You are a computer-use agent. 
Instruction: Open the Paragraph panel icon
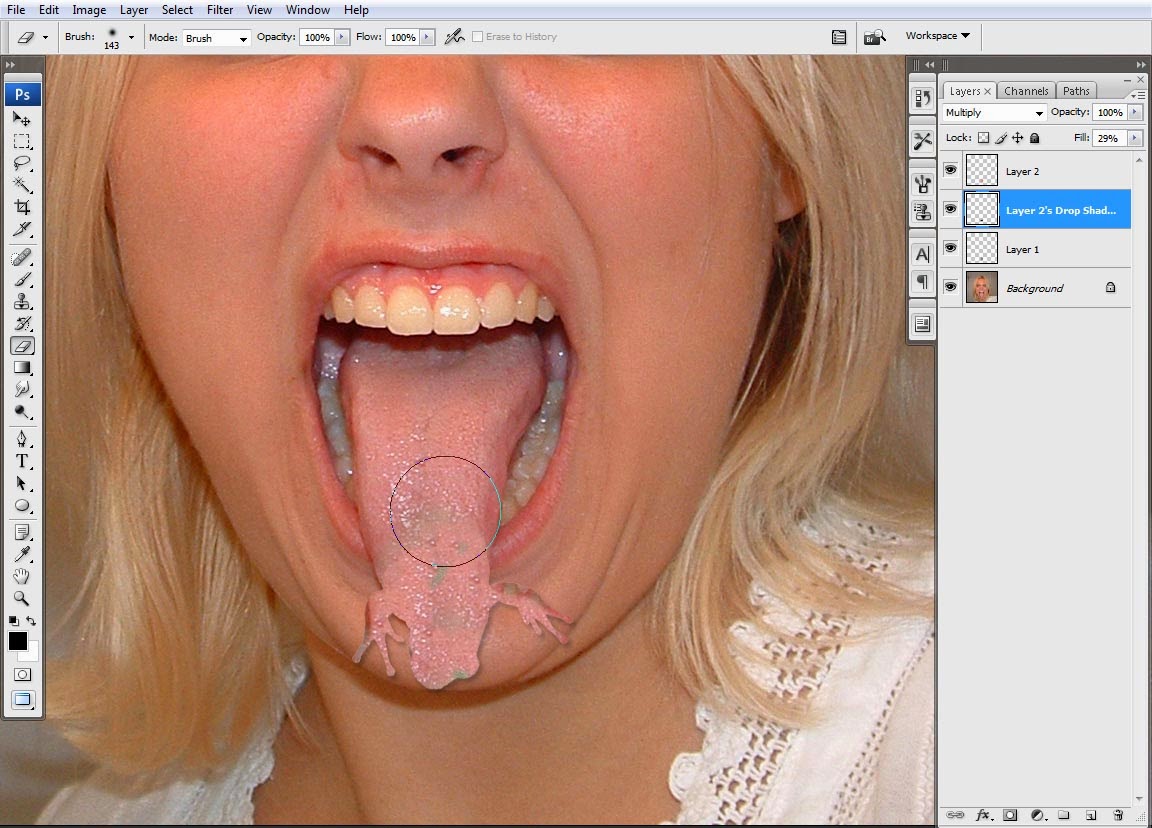click(x=923, y=281)
